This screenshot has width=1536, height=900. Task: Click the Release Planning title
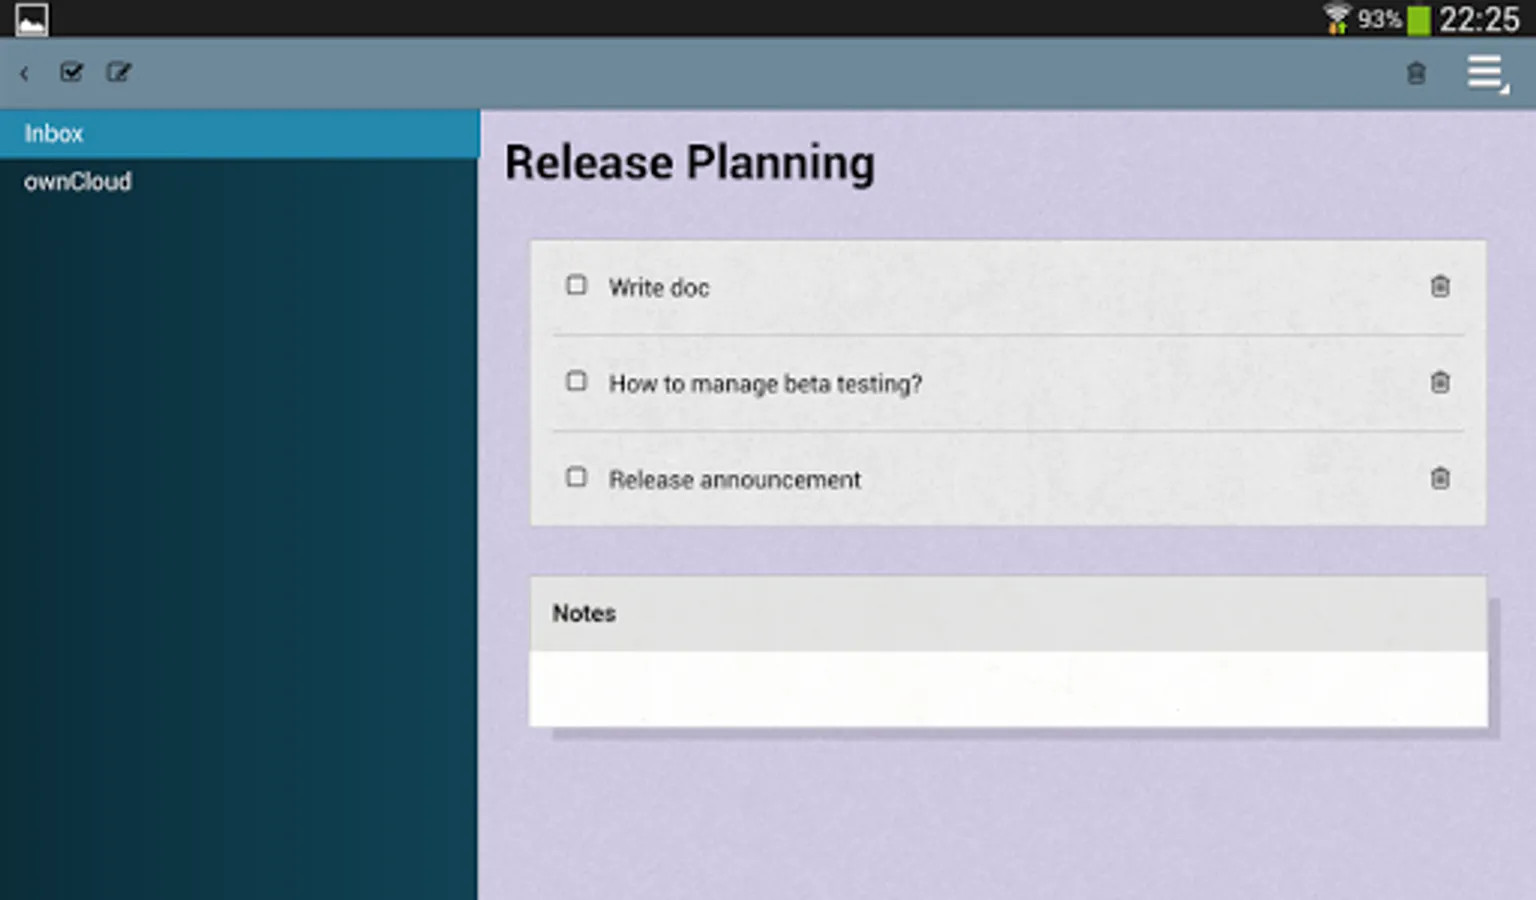[x=690, y=163]
